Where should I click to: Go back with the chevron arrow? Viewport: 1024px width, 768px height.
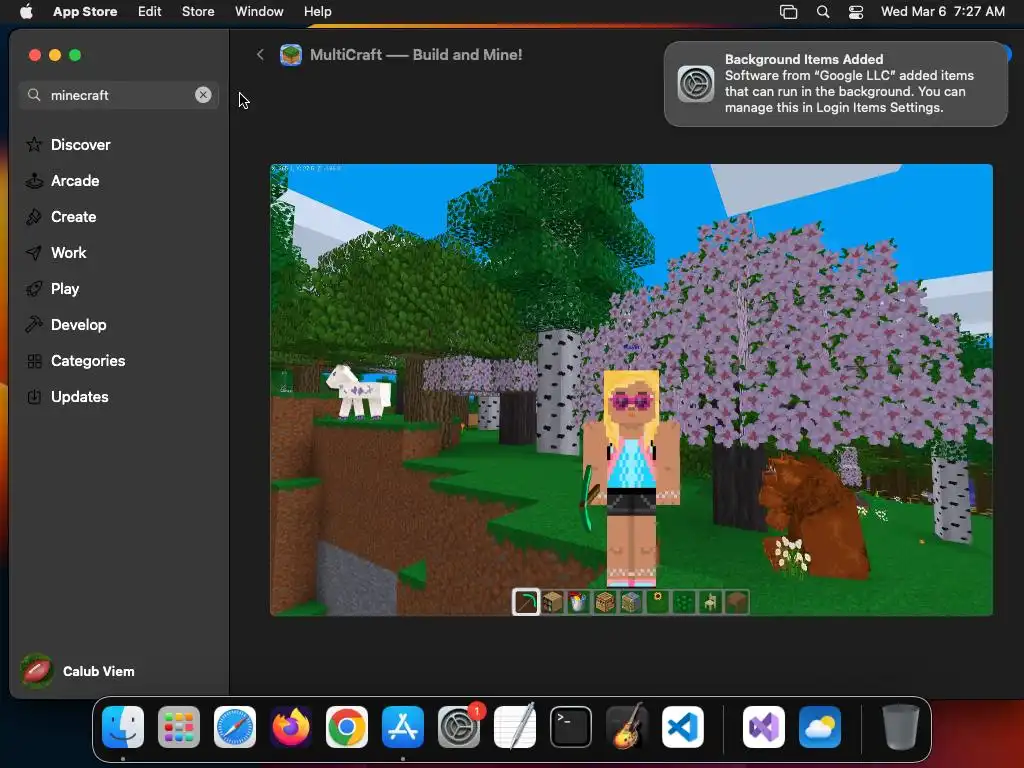pos(260,54)
